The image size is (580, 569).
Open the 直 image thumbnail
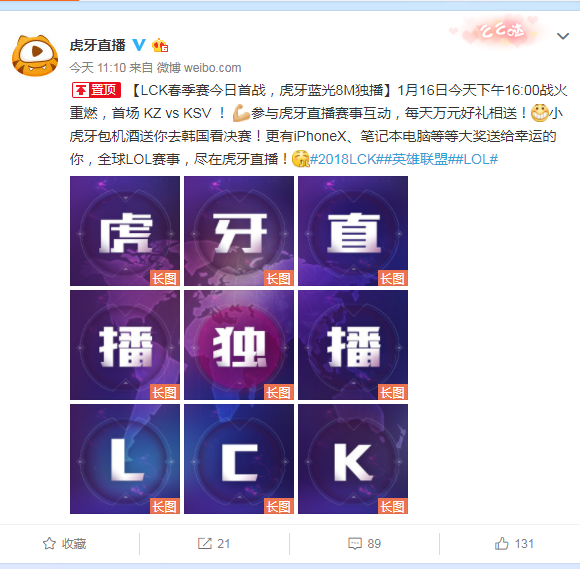point(353,231)
